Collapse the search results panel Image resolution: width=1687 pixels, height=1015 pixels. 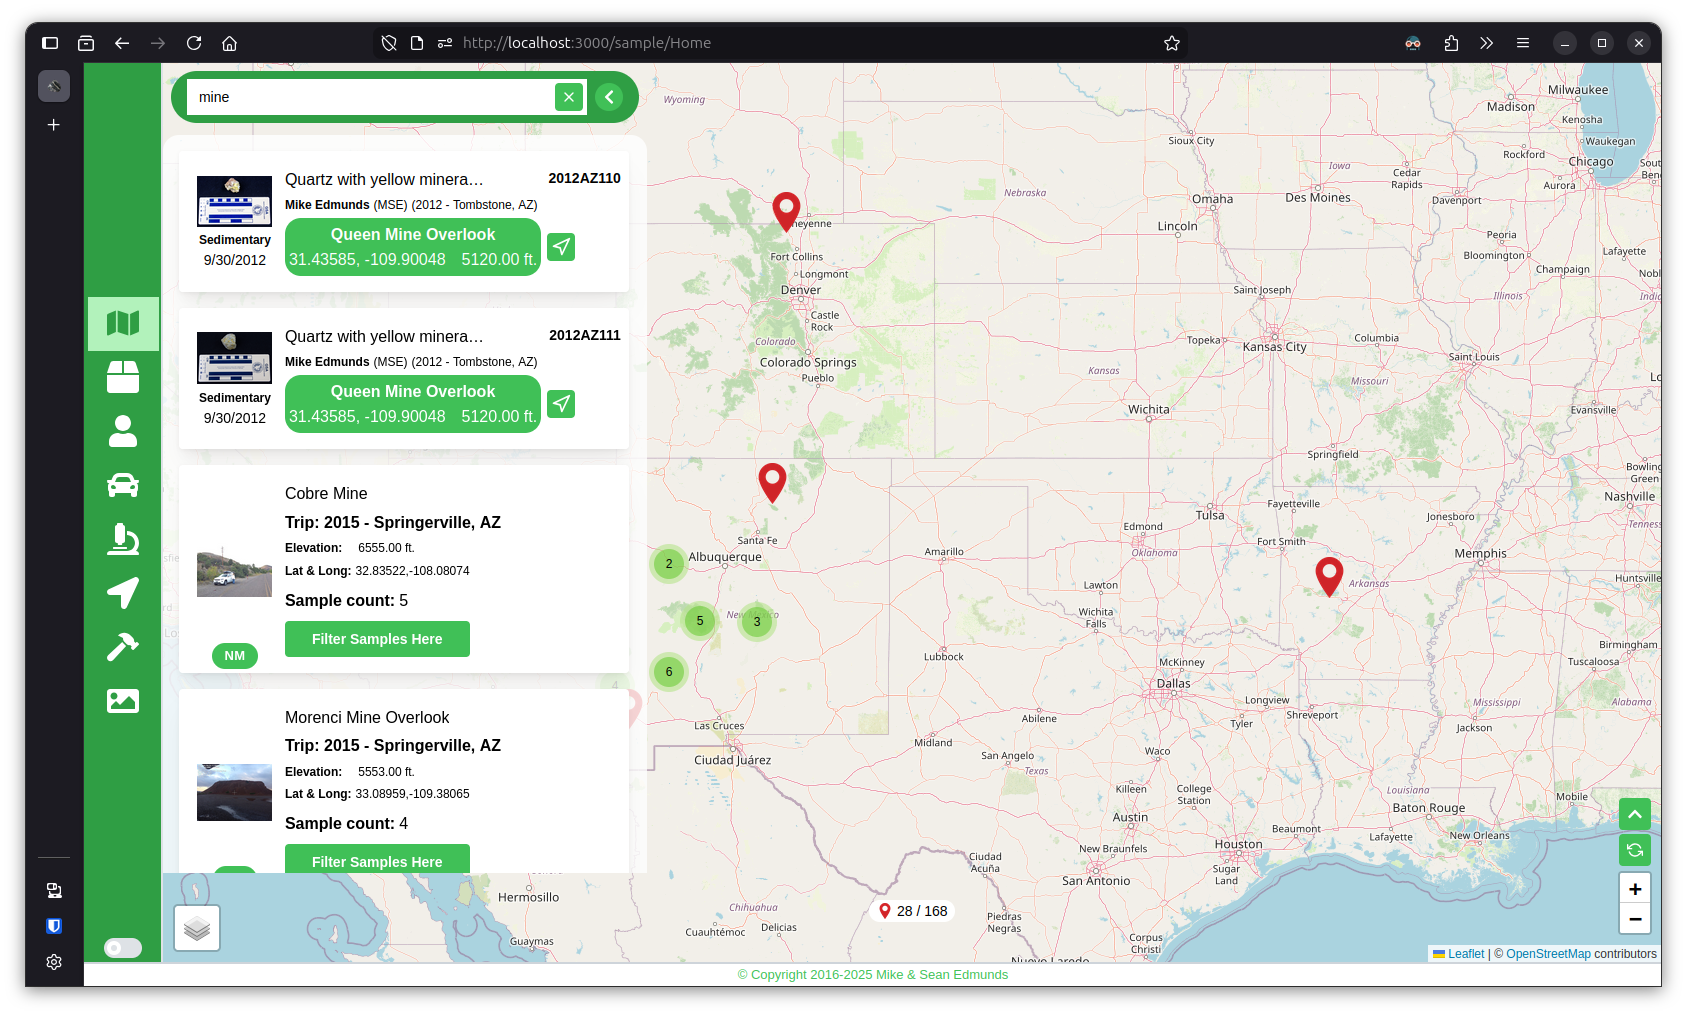(609, 97)
